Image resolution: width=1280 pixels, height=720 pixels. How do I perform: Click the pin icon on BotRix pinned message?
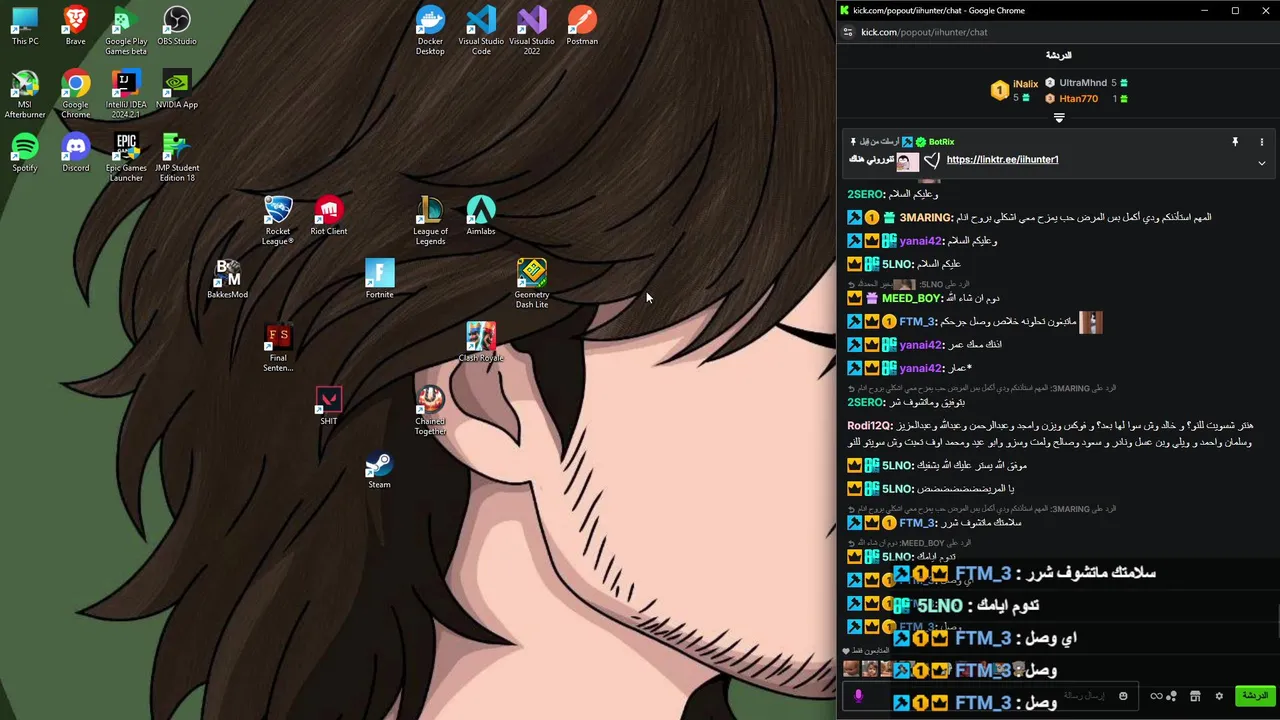1235,142
